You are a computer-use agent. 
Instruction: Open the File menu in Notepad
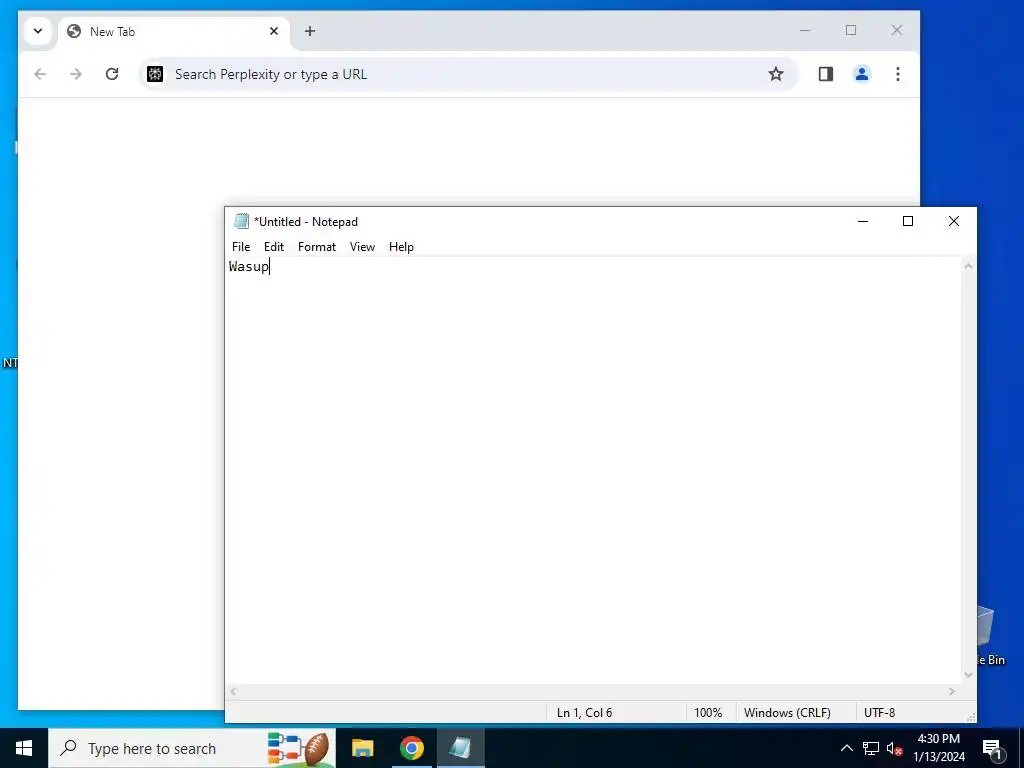(241, 247)
